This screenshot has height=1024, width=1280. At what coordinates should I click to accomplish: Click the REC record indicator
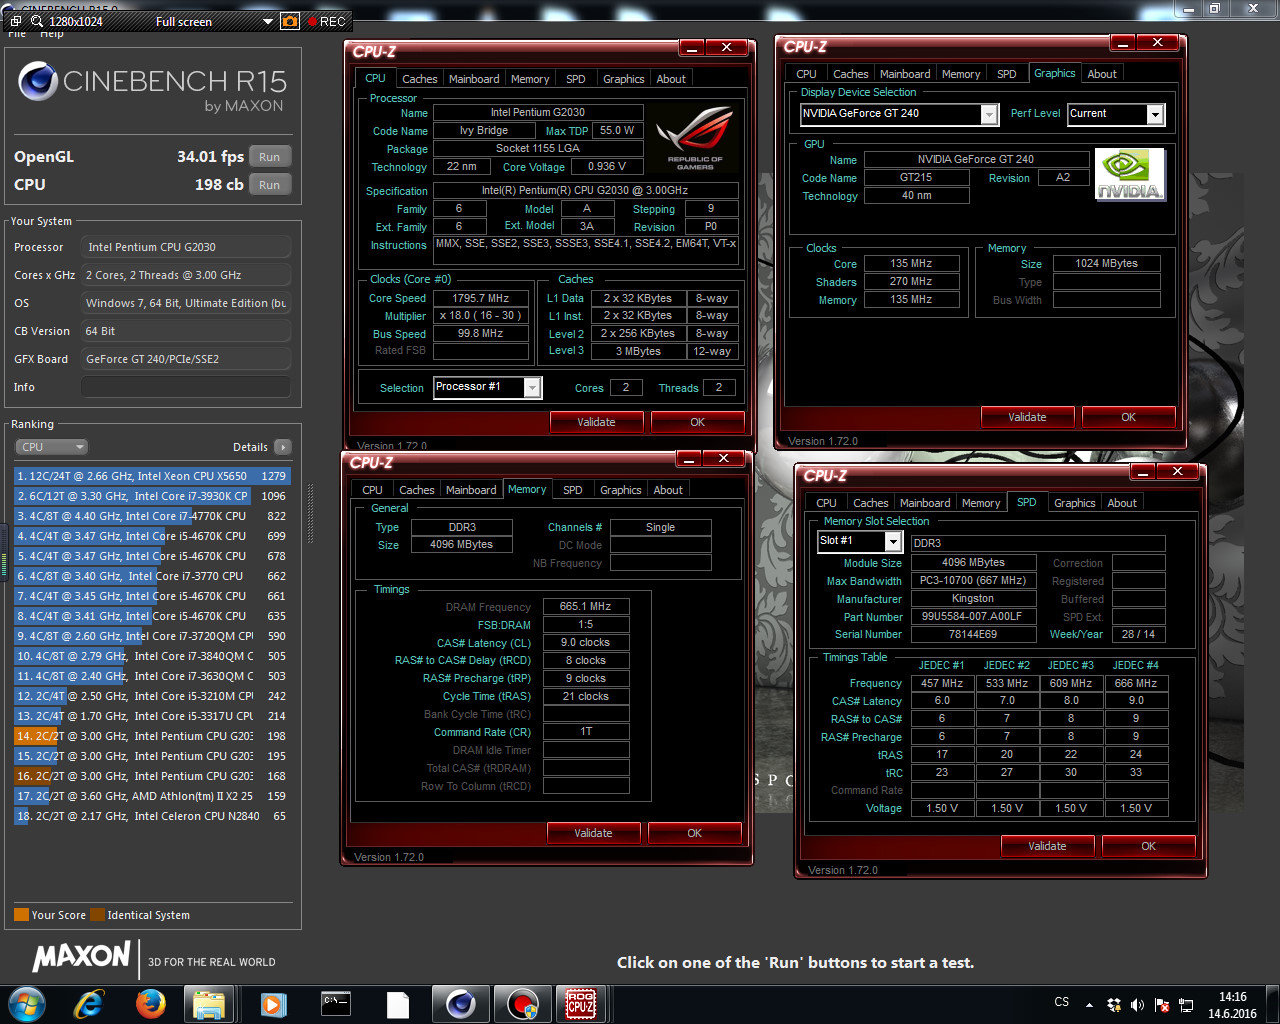(326, 21)
